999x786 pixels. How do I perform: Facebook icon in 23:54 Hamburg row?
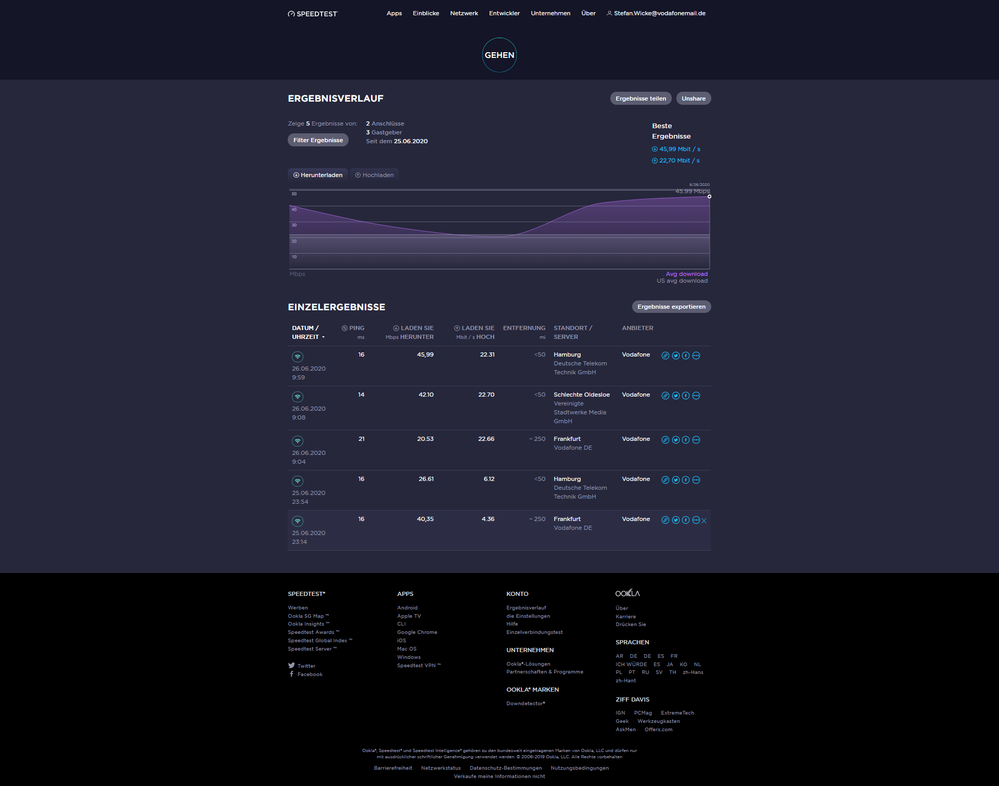coord(686,480)
